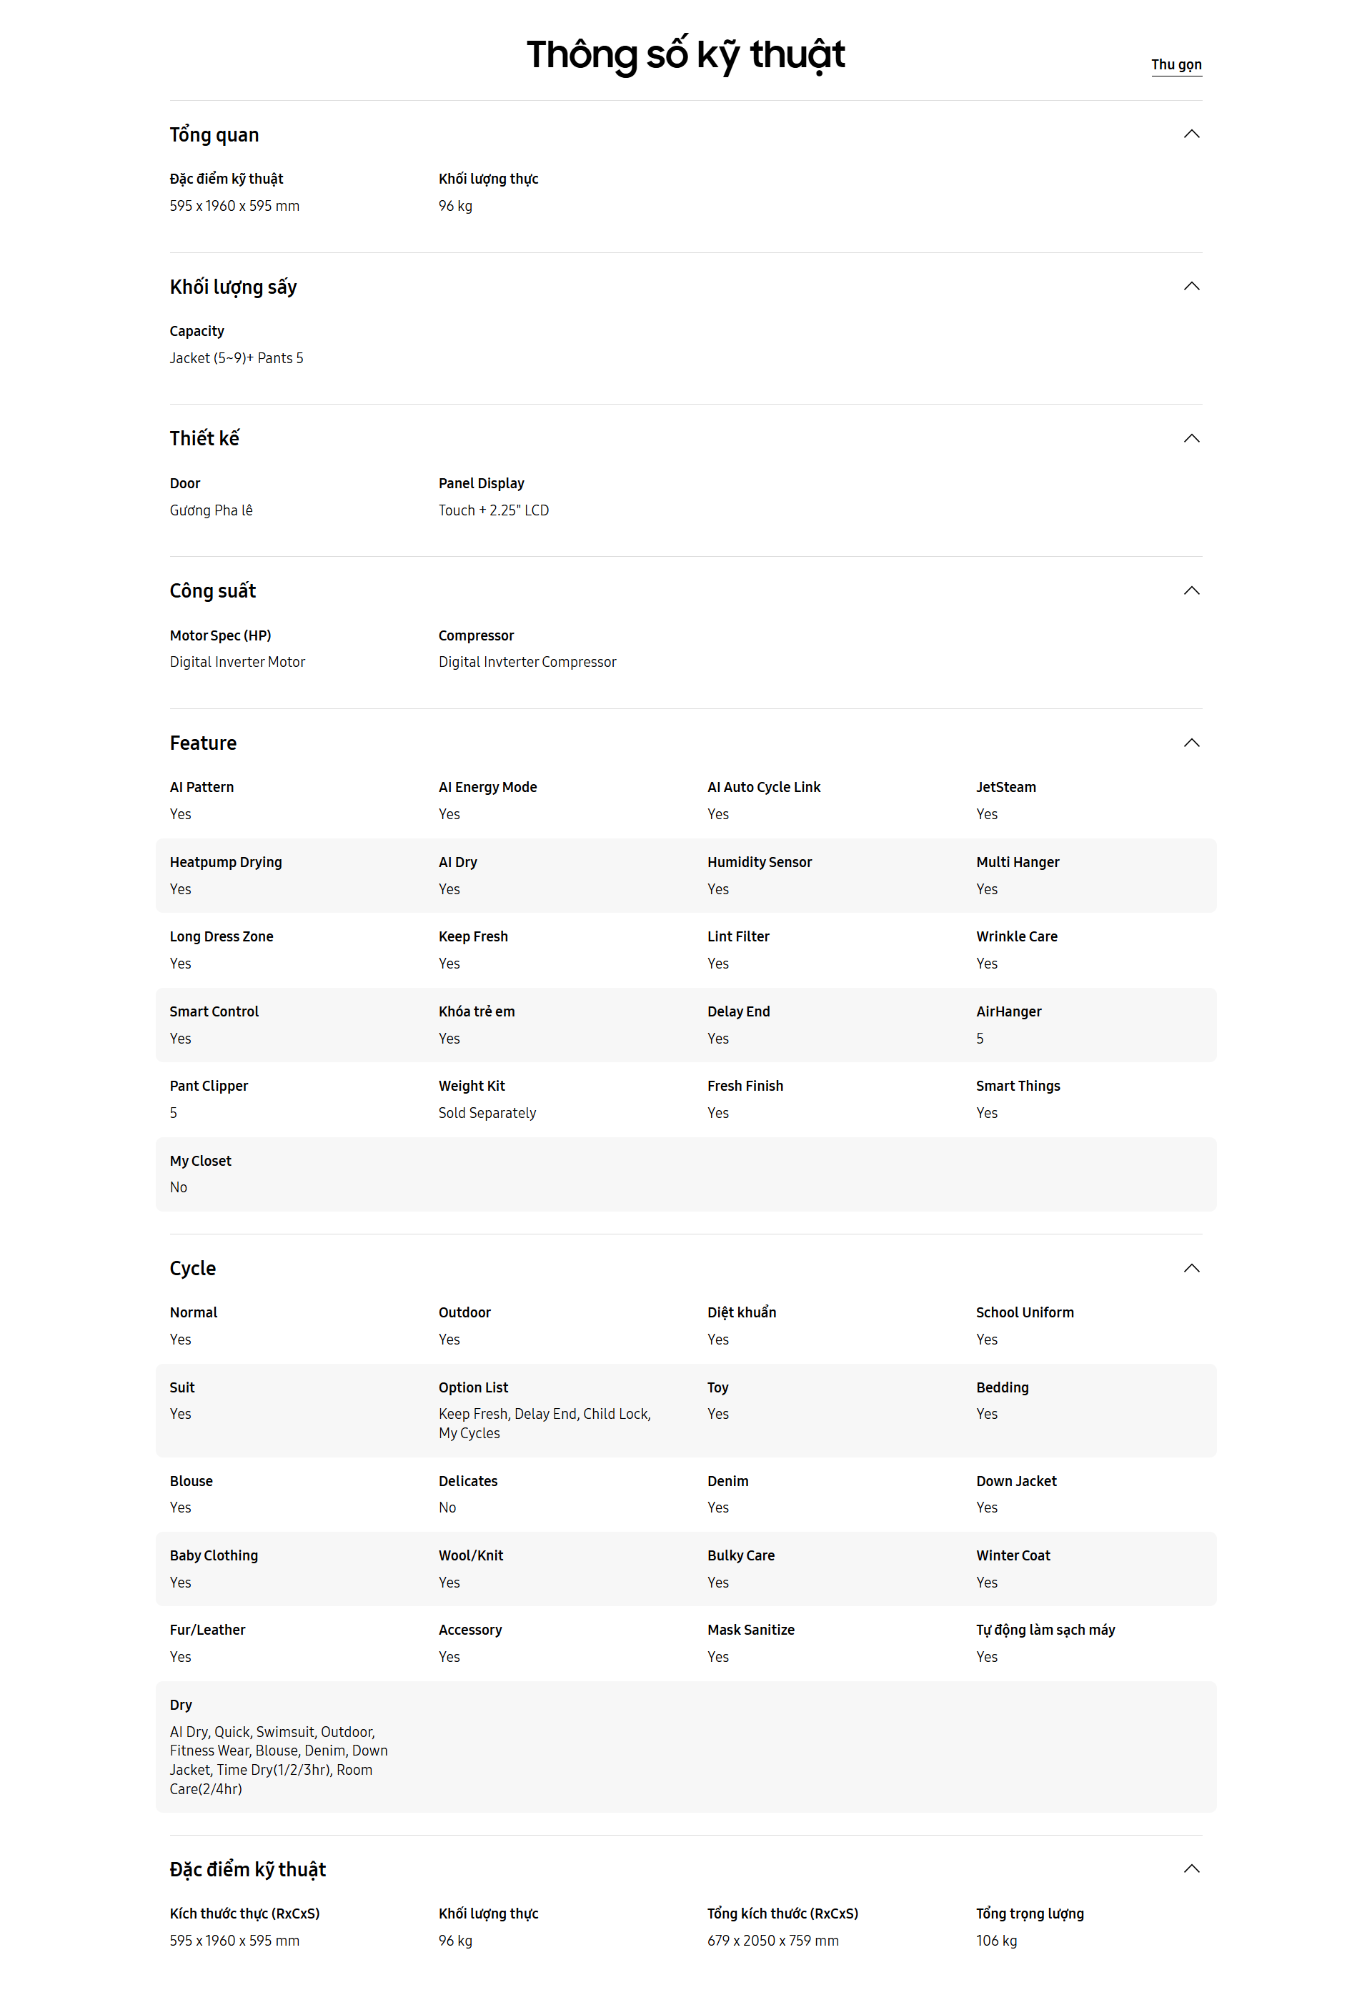Screen dimensions: 1372x2000
Task: Click the Tổng quan section heading
Action: click(x=214, y=135)
